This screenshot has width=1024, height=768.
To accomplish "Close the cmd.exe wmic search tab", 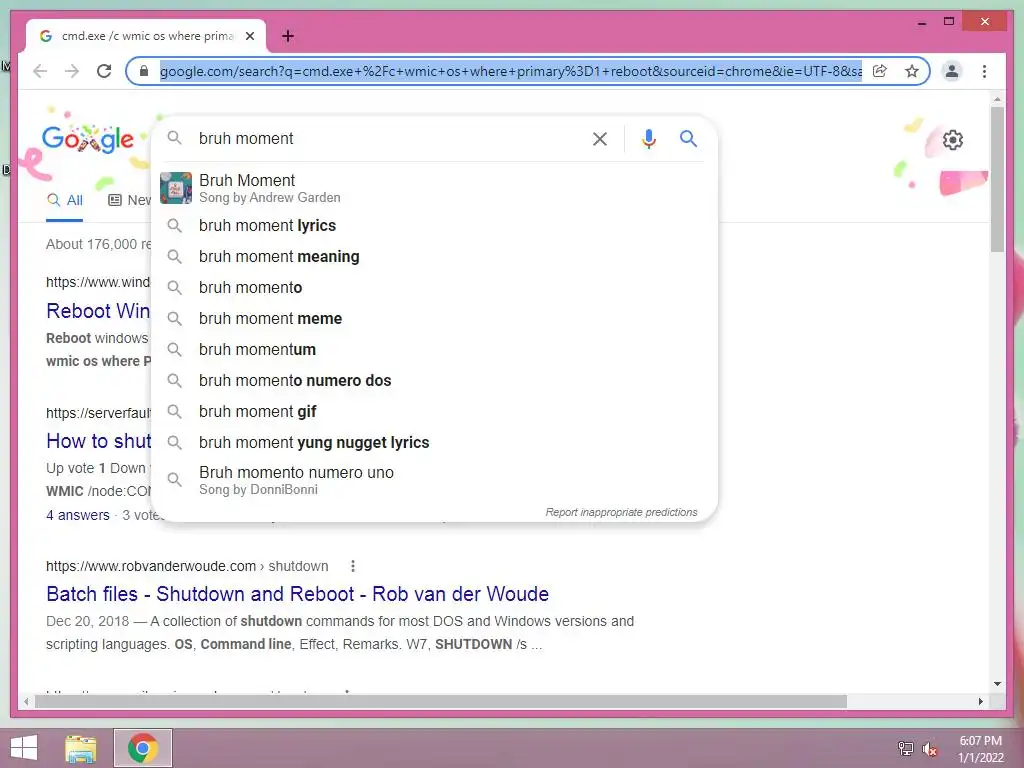I will click(x=250, y=36).
